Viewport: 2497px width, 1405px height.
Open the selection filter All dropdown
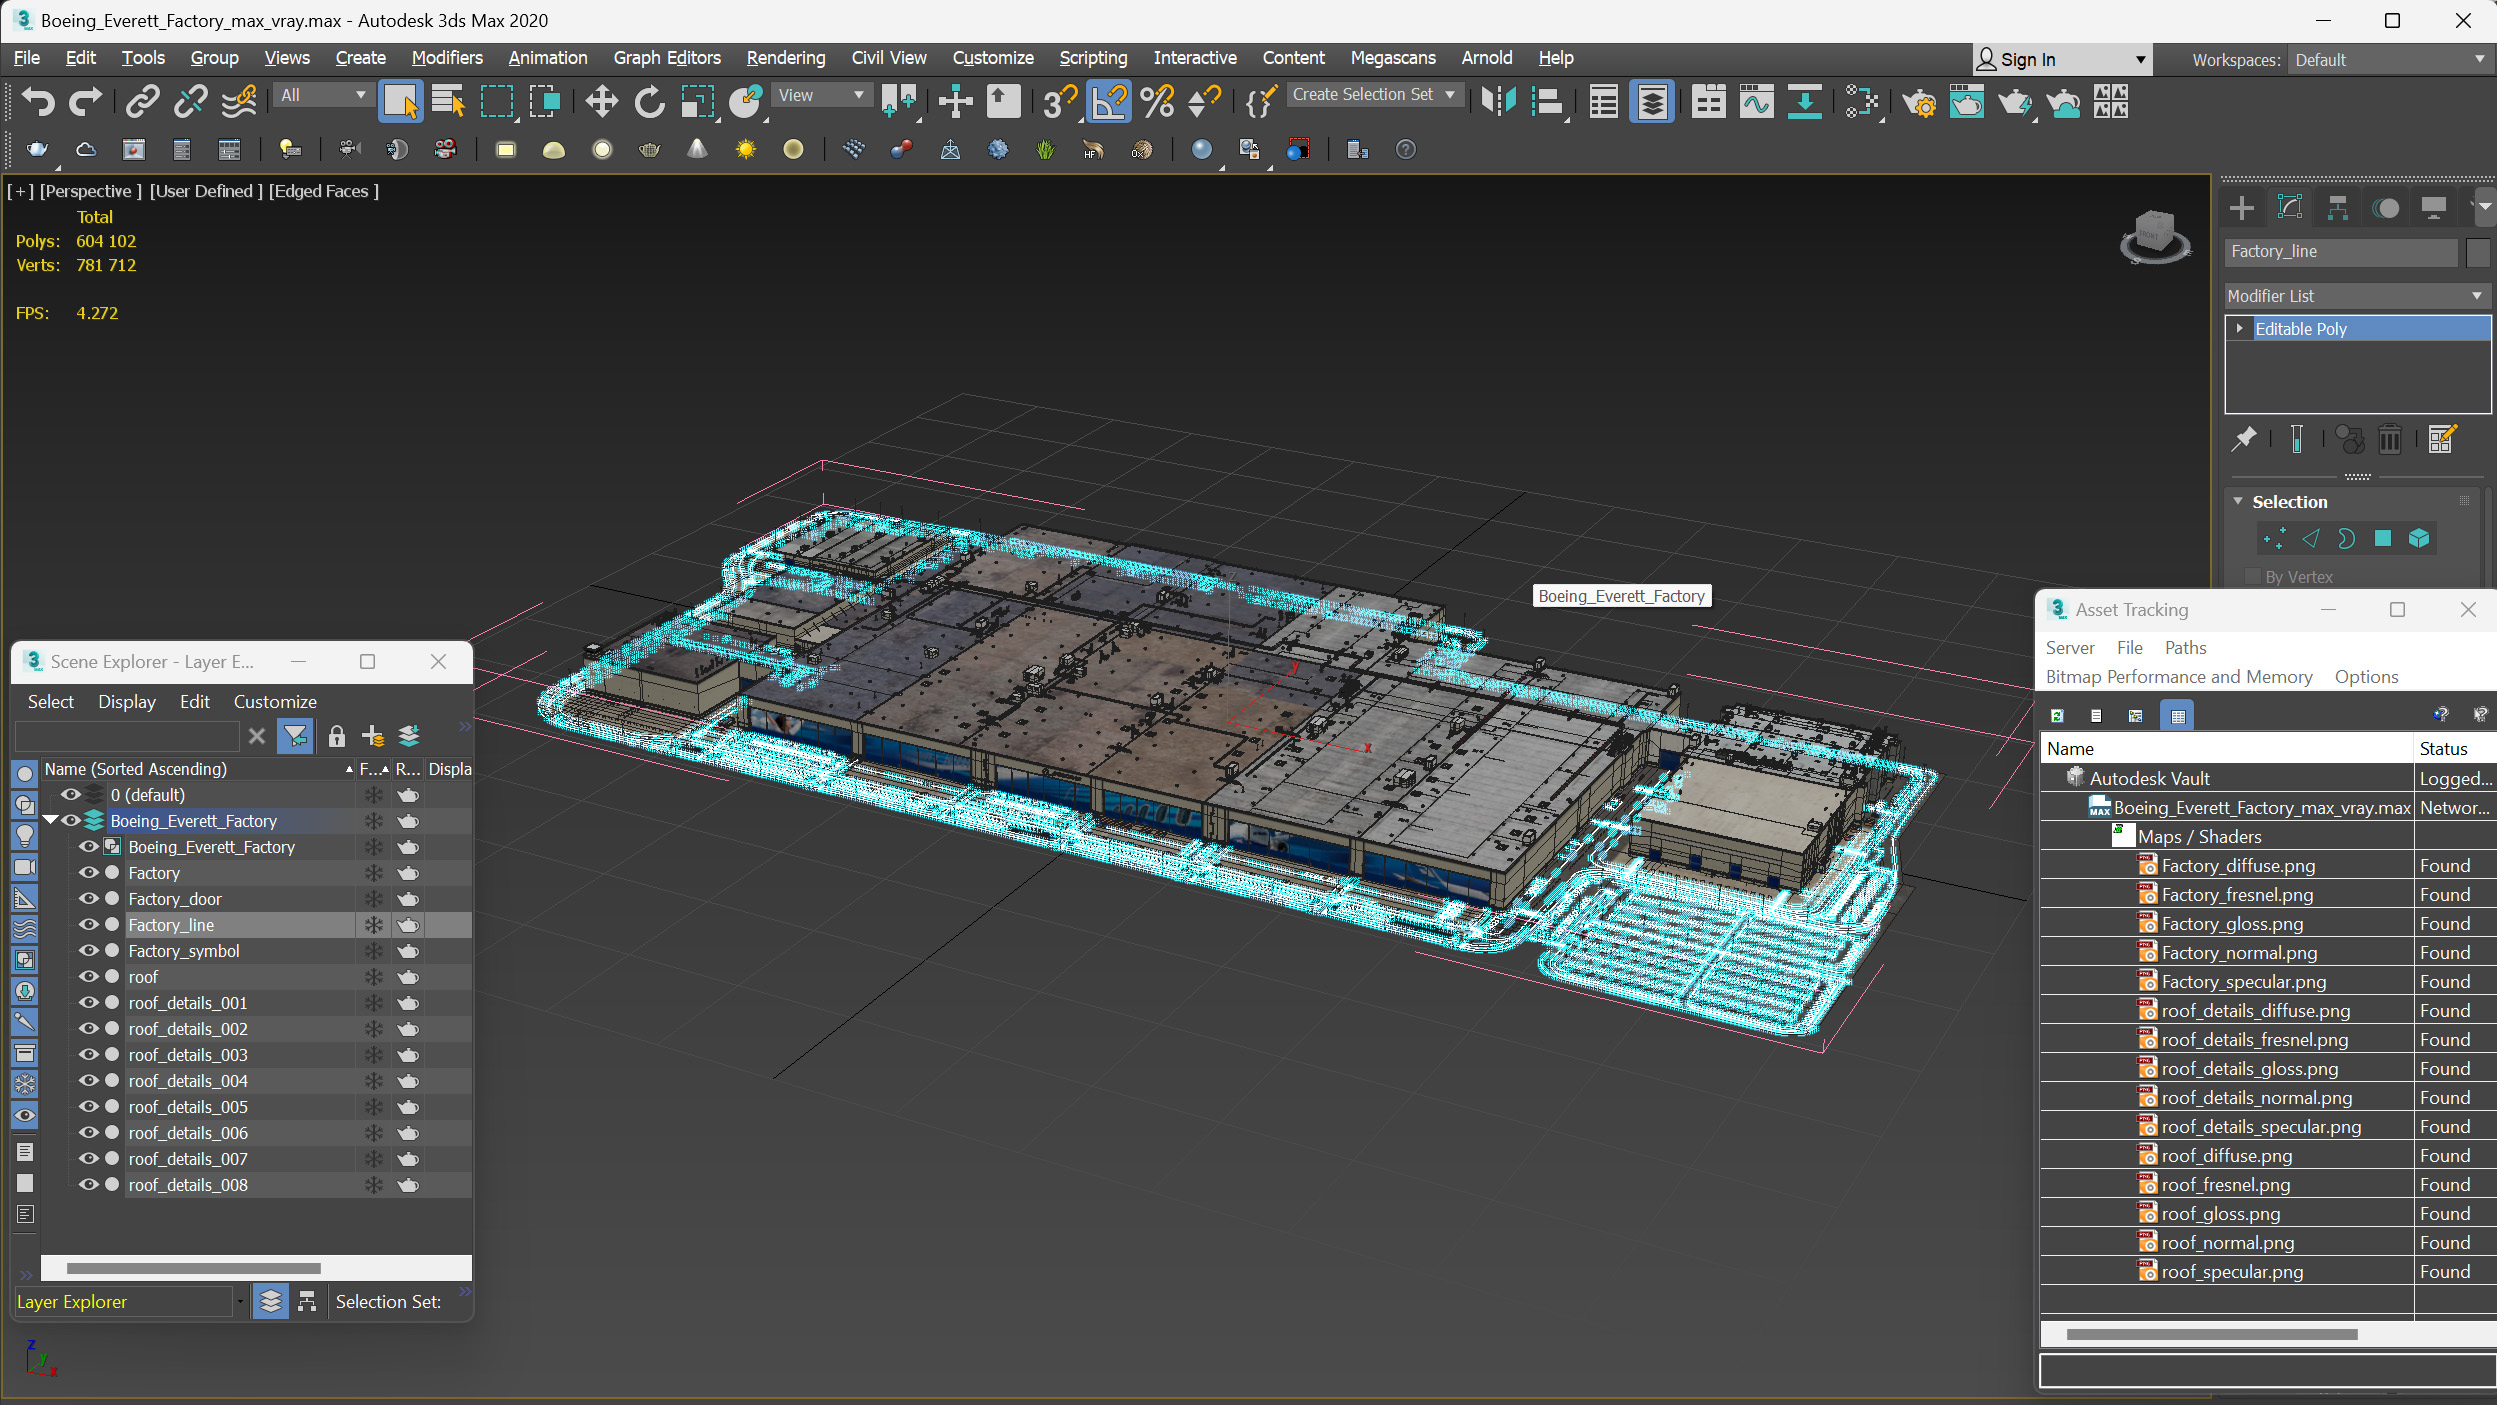[x=324, y=95]
